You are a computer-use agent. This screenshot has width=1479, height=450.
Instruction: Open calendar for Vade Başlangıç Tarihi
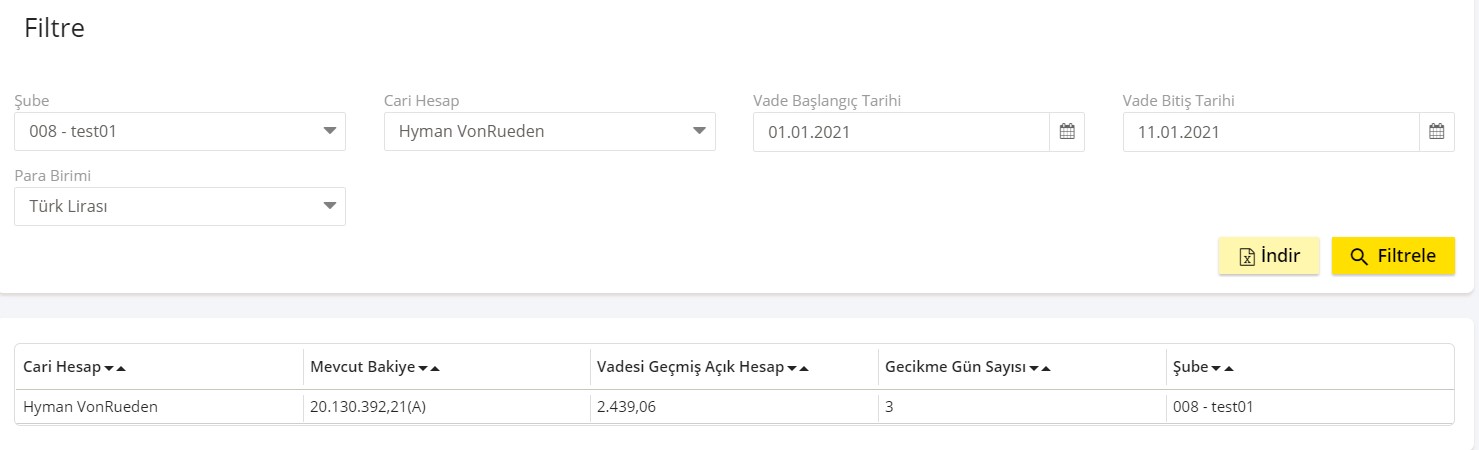pyautogui.click(x=1067, y=131)
